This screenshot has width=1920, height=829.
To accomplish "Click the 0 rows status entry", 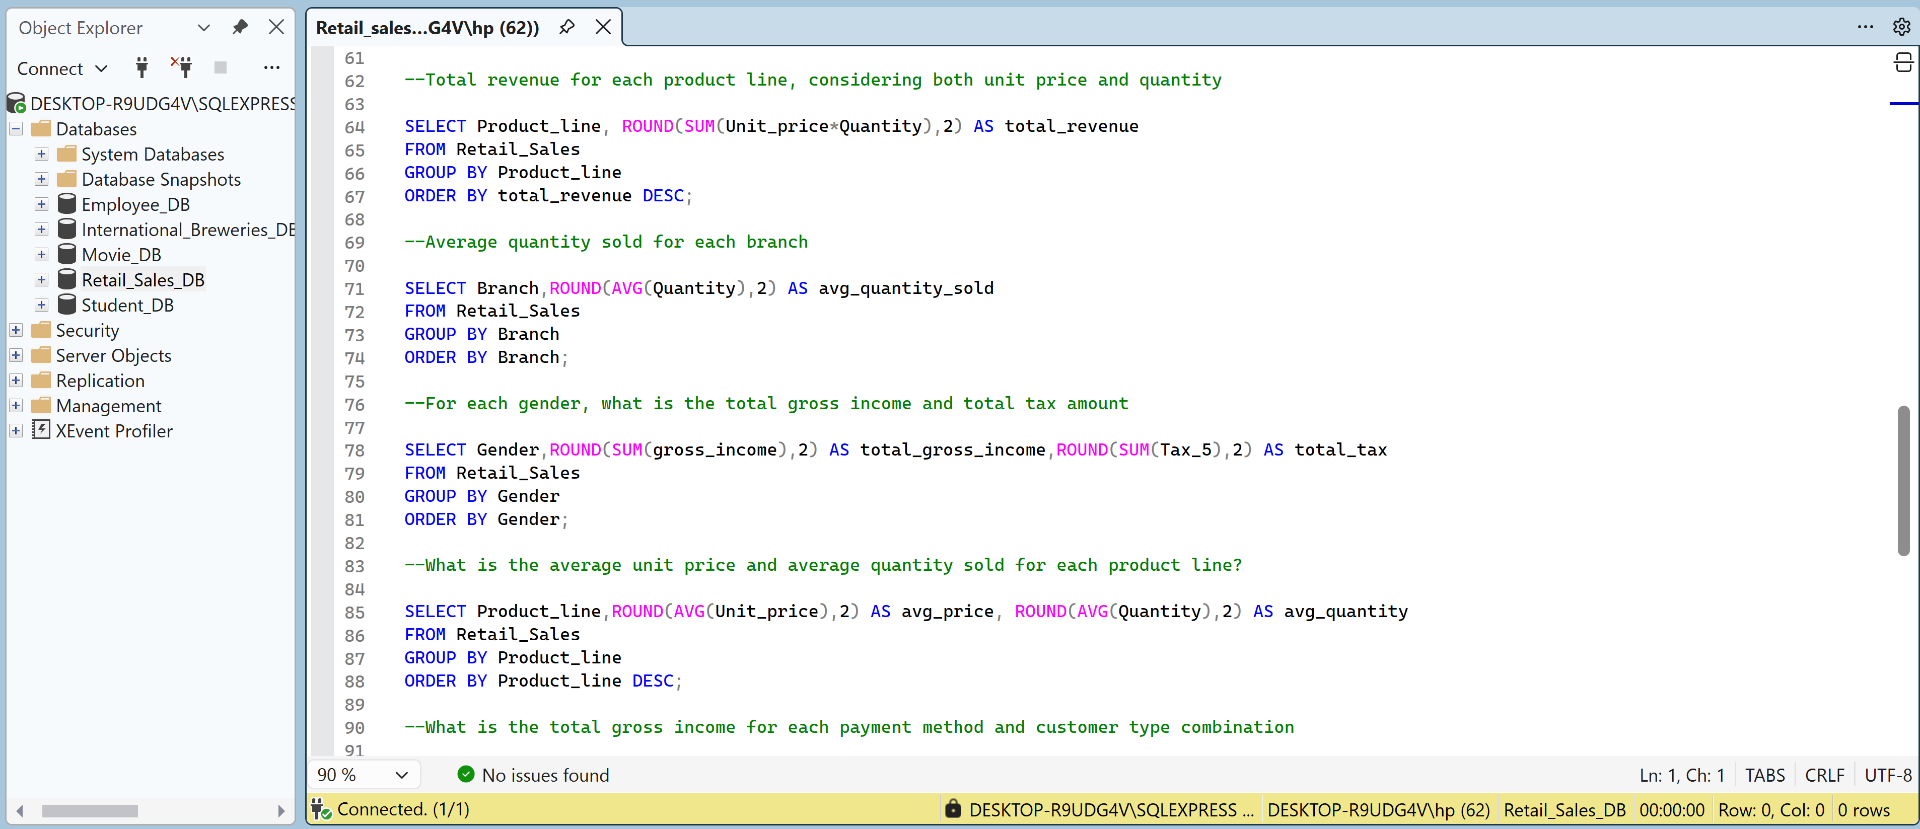I will coord(1864,810).
